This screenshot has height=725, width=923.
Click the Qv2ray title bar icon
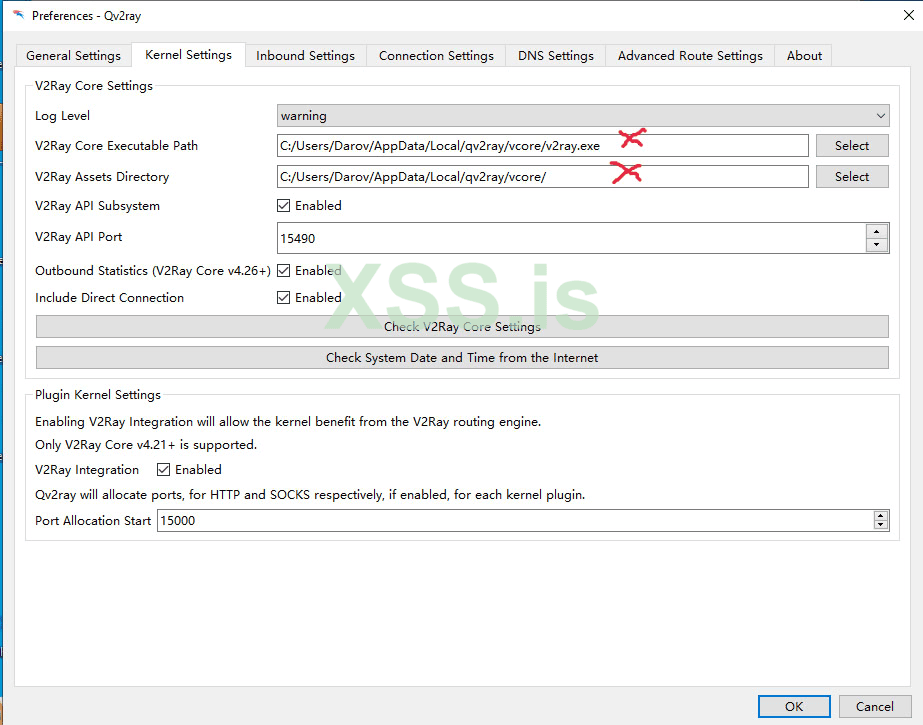[18, 15]
